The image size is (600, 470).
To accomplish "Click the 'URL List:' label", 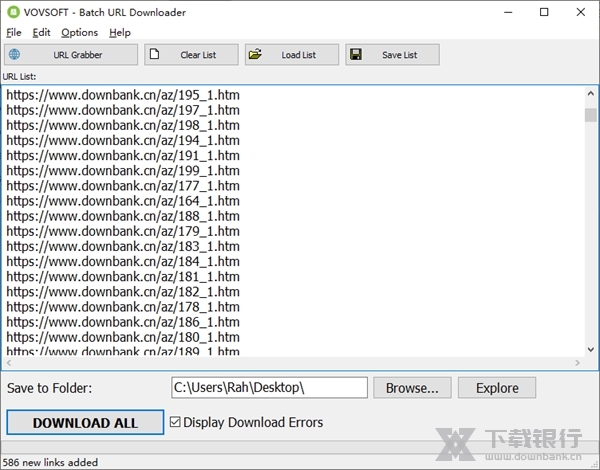I will 19,77.
